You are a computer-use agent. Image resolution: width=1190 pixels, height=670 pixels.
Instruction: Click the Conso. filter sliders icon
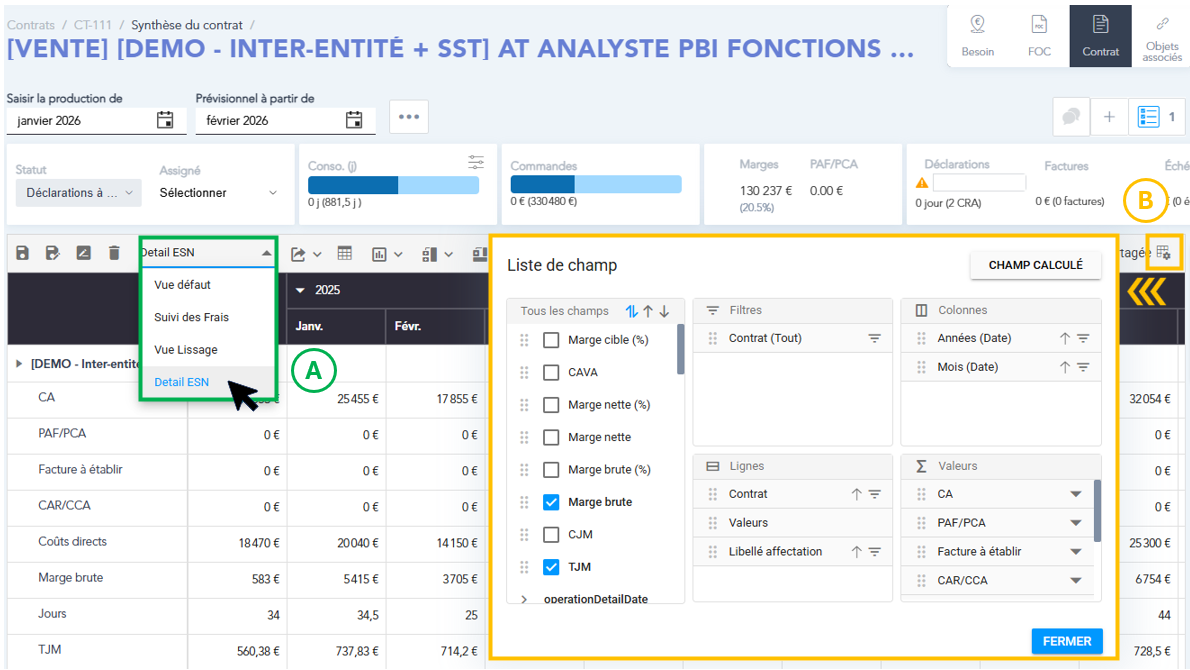click(476, 162)
